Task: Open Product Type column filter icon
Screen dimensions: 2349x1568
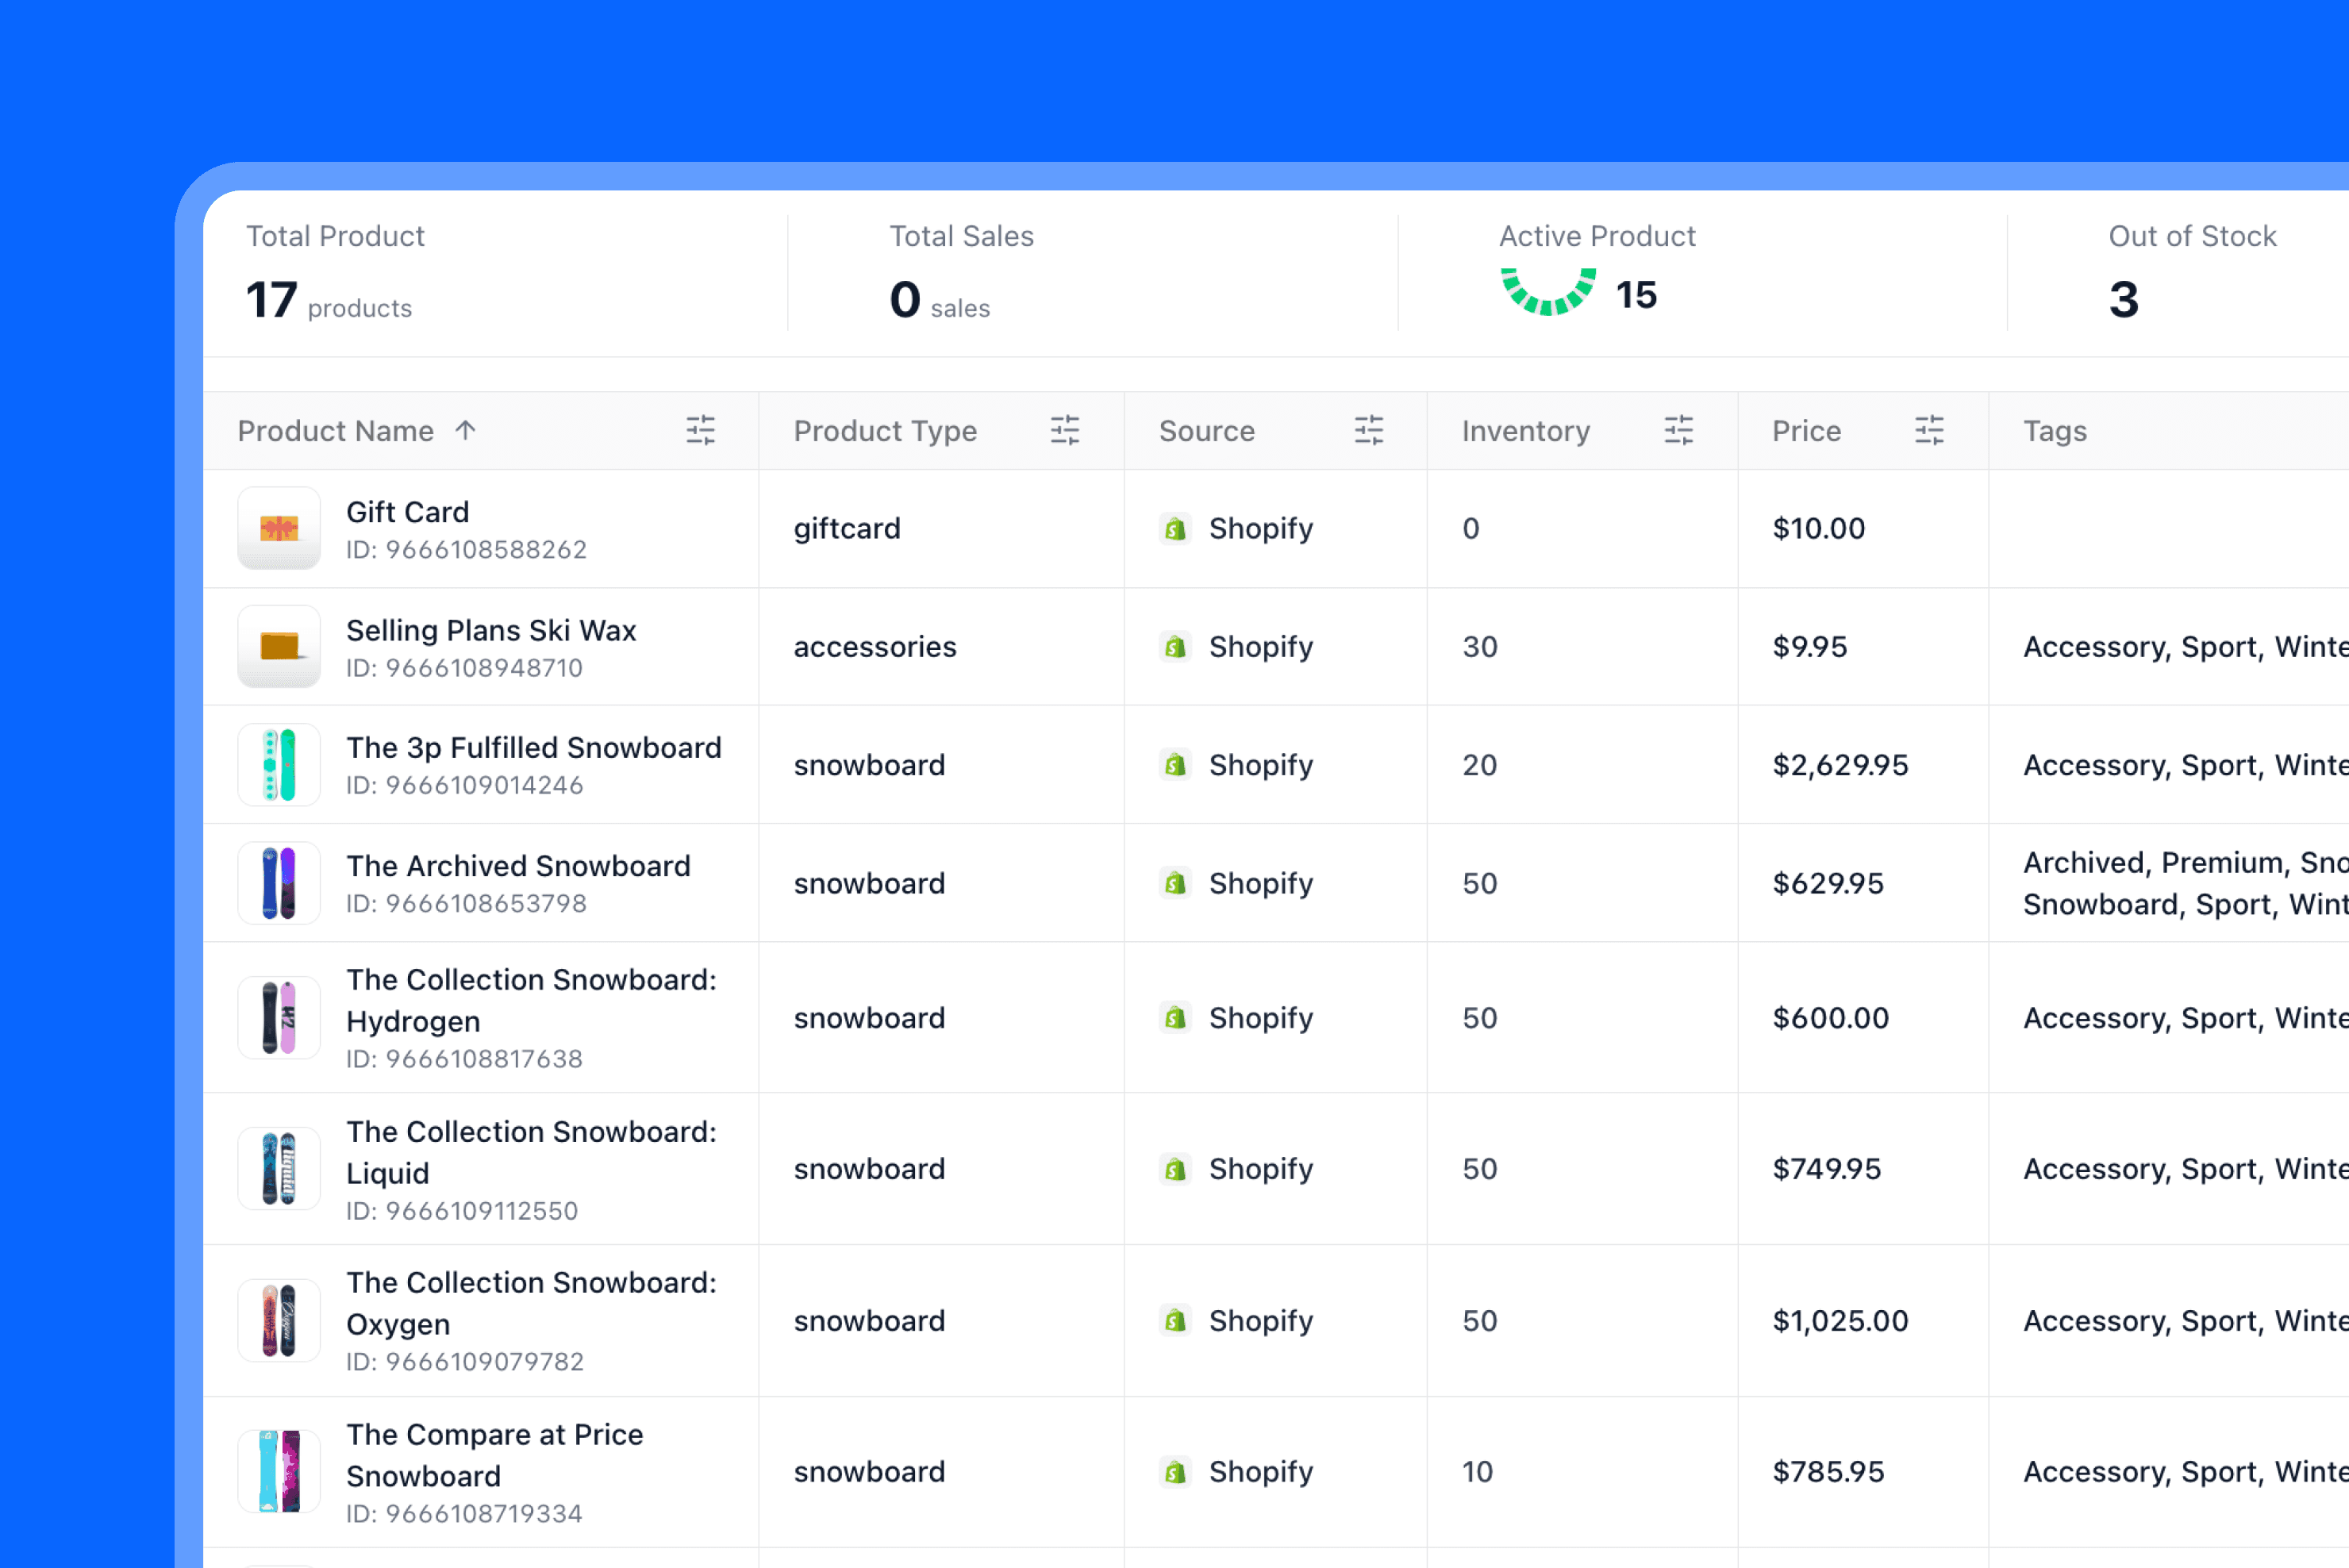Action: (x=1064, y=430)
